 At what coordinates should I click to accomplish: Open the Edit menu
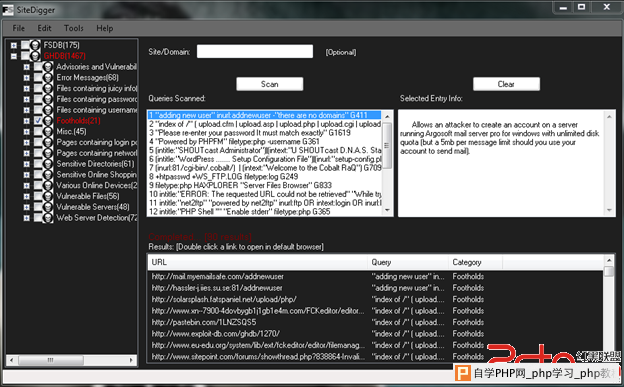point(45,28)
